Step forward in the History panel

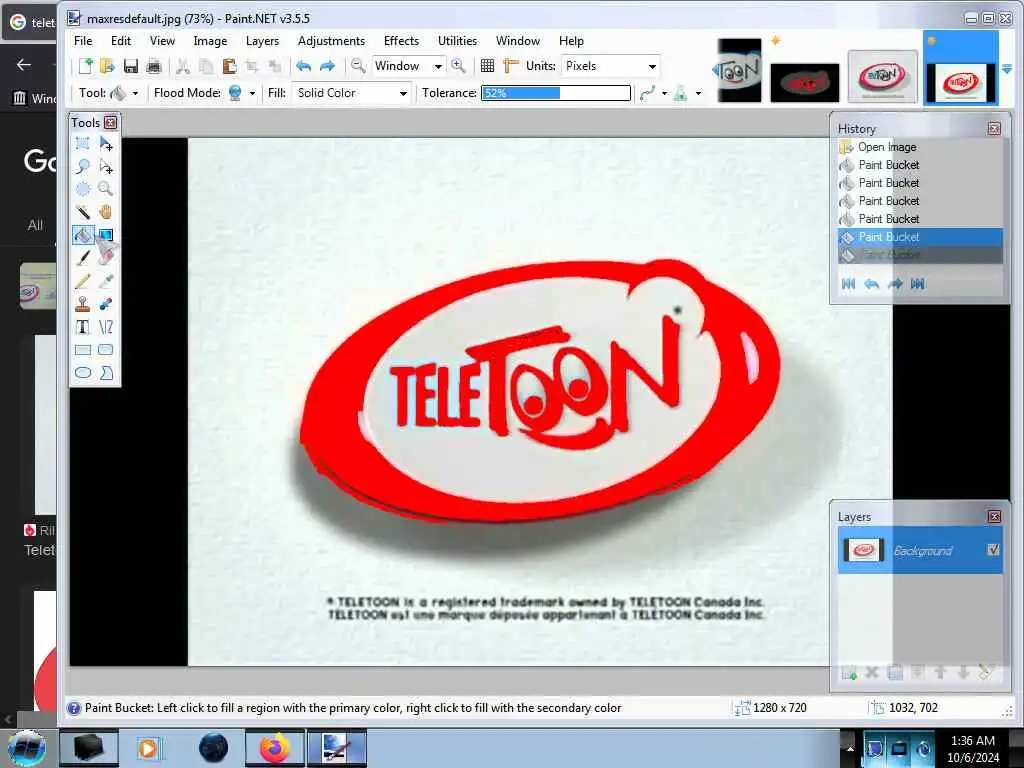[x=895, y=283]
